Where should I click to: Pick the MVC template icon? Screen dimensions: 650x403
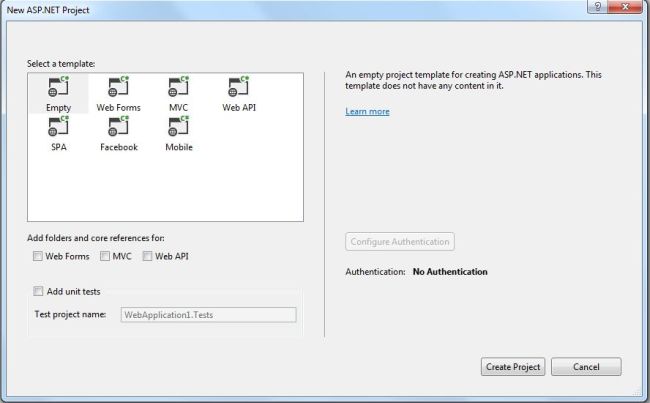[x=179, y=87]
